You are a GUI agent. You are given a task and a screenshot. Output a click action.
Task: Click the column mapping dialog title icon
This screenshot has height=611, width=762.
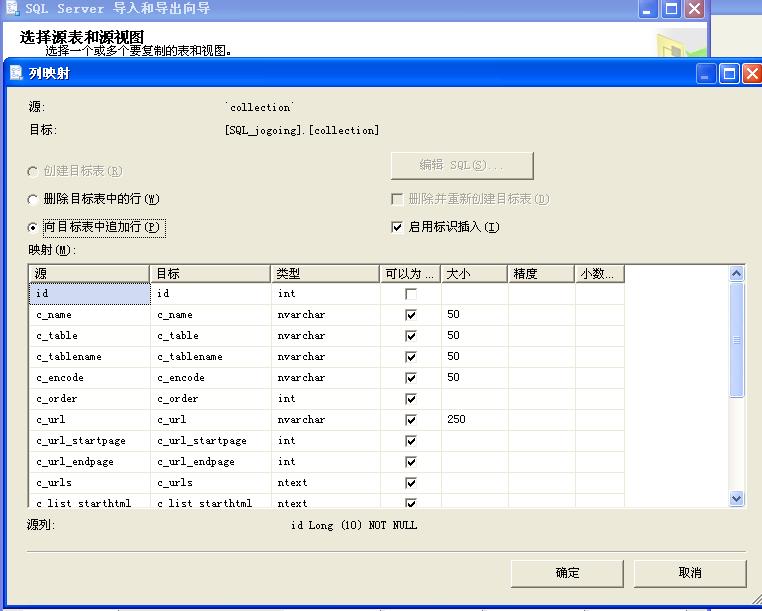(16, 73)
